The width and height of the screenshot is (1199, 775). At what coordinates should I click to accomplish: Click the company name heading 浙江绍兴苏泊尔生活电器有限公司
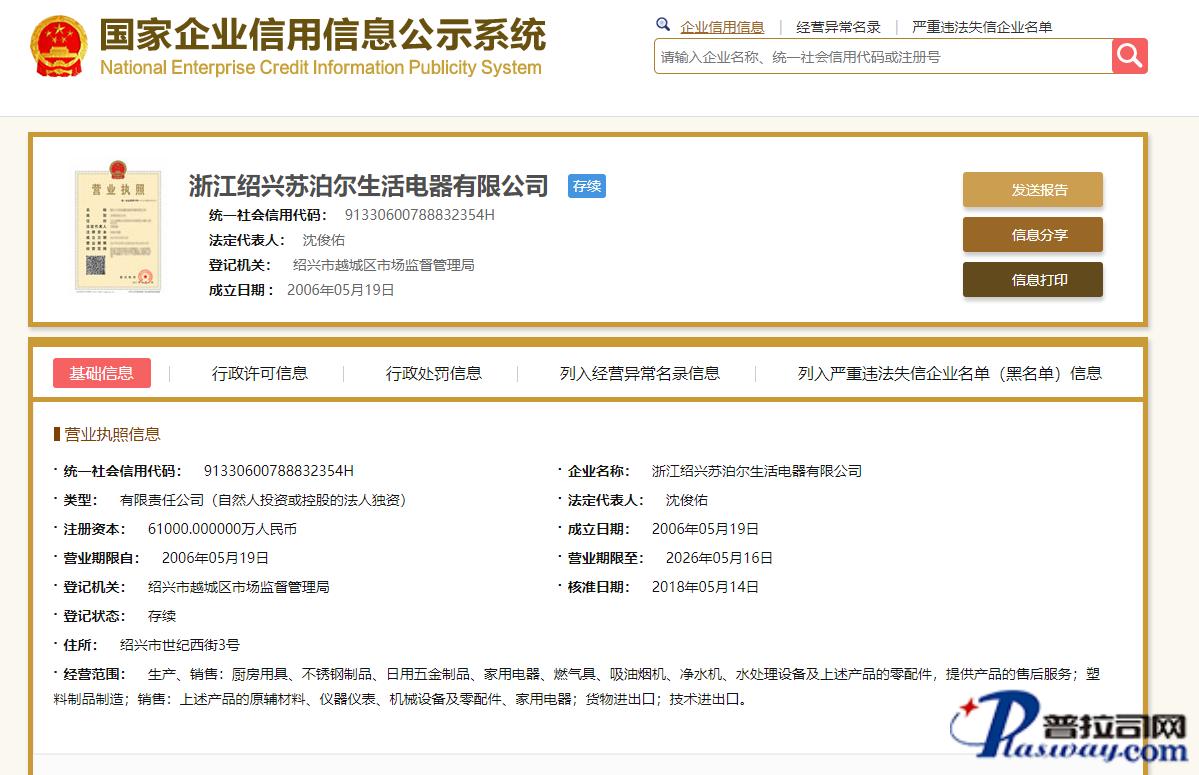(x=369, y=186)
